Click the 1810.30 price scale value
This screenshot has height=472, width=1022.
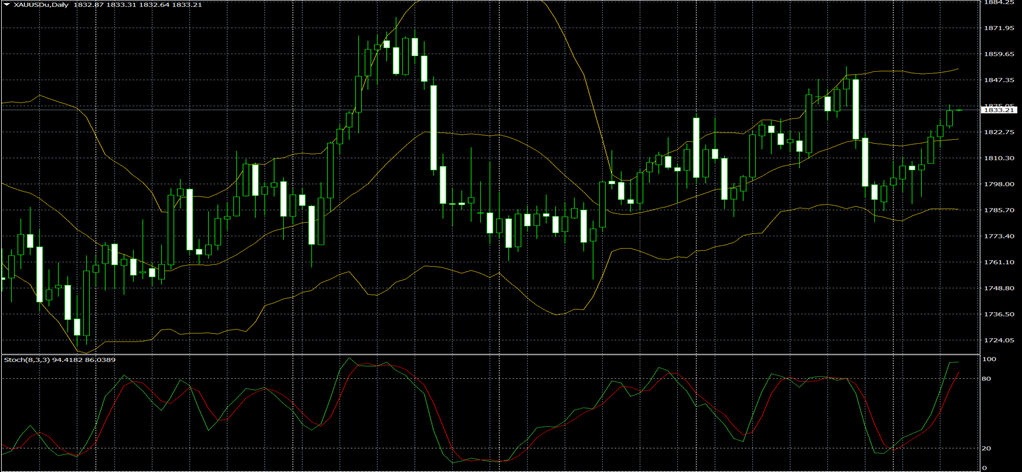click(997, 158)
